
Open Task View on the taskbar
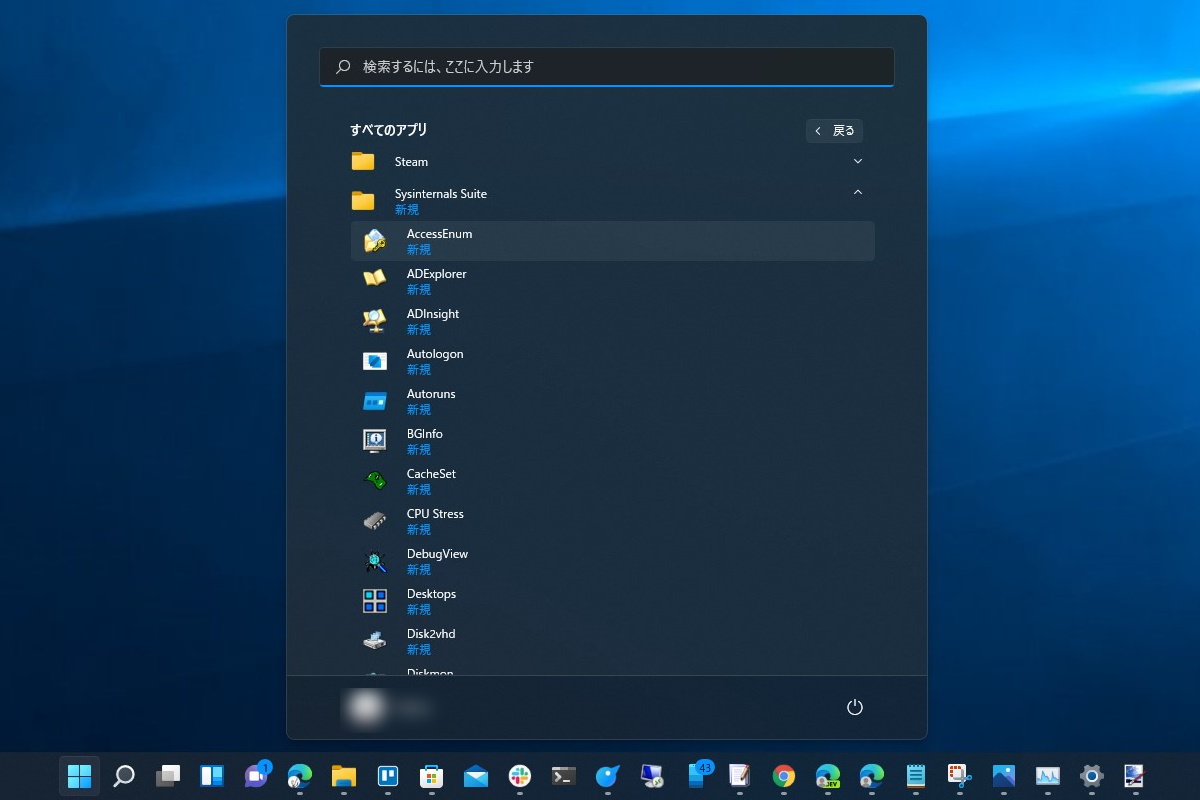point(168,776)
